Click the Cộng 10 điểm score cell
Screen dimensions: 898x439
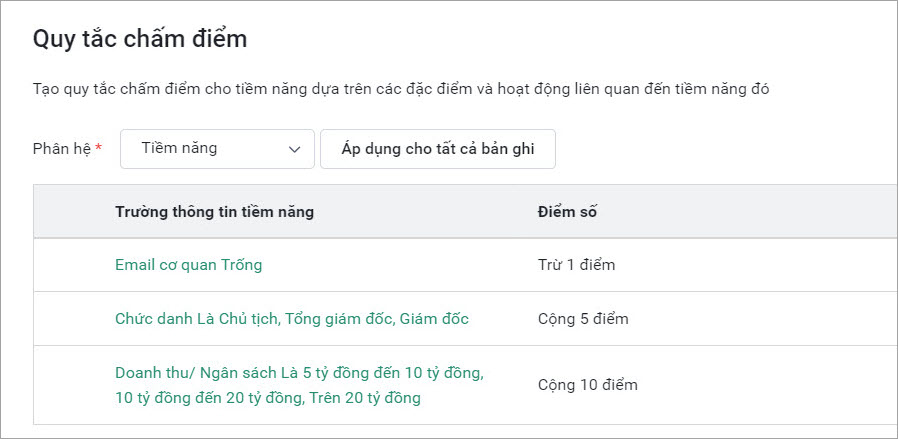(x=588, y=385)
